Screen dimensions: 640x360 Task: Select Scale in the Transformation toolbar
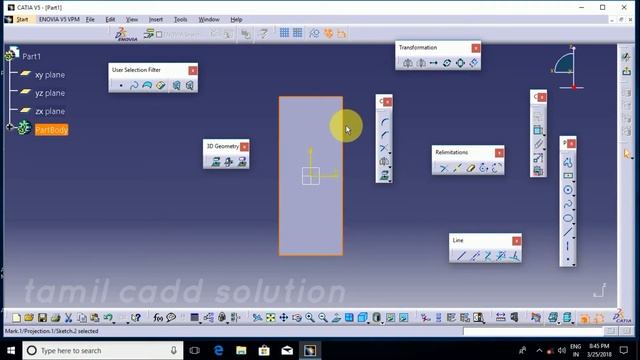click(460, 63)
